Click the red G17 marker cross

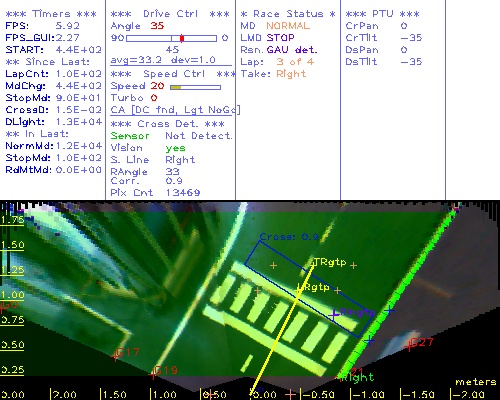point(116,356)
